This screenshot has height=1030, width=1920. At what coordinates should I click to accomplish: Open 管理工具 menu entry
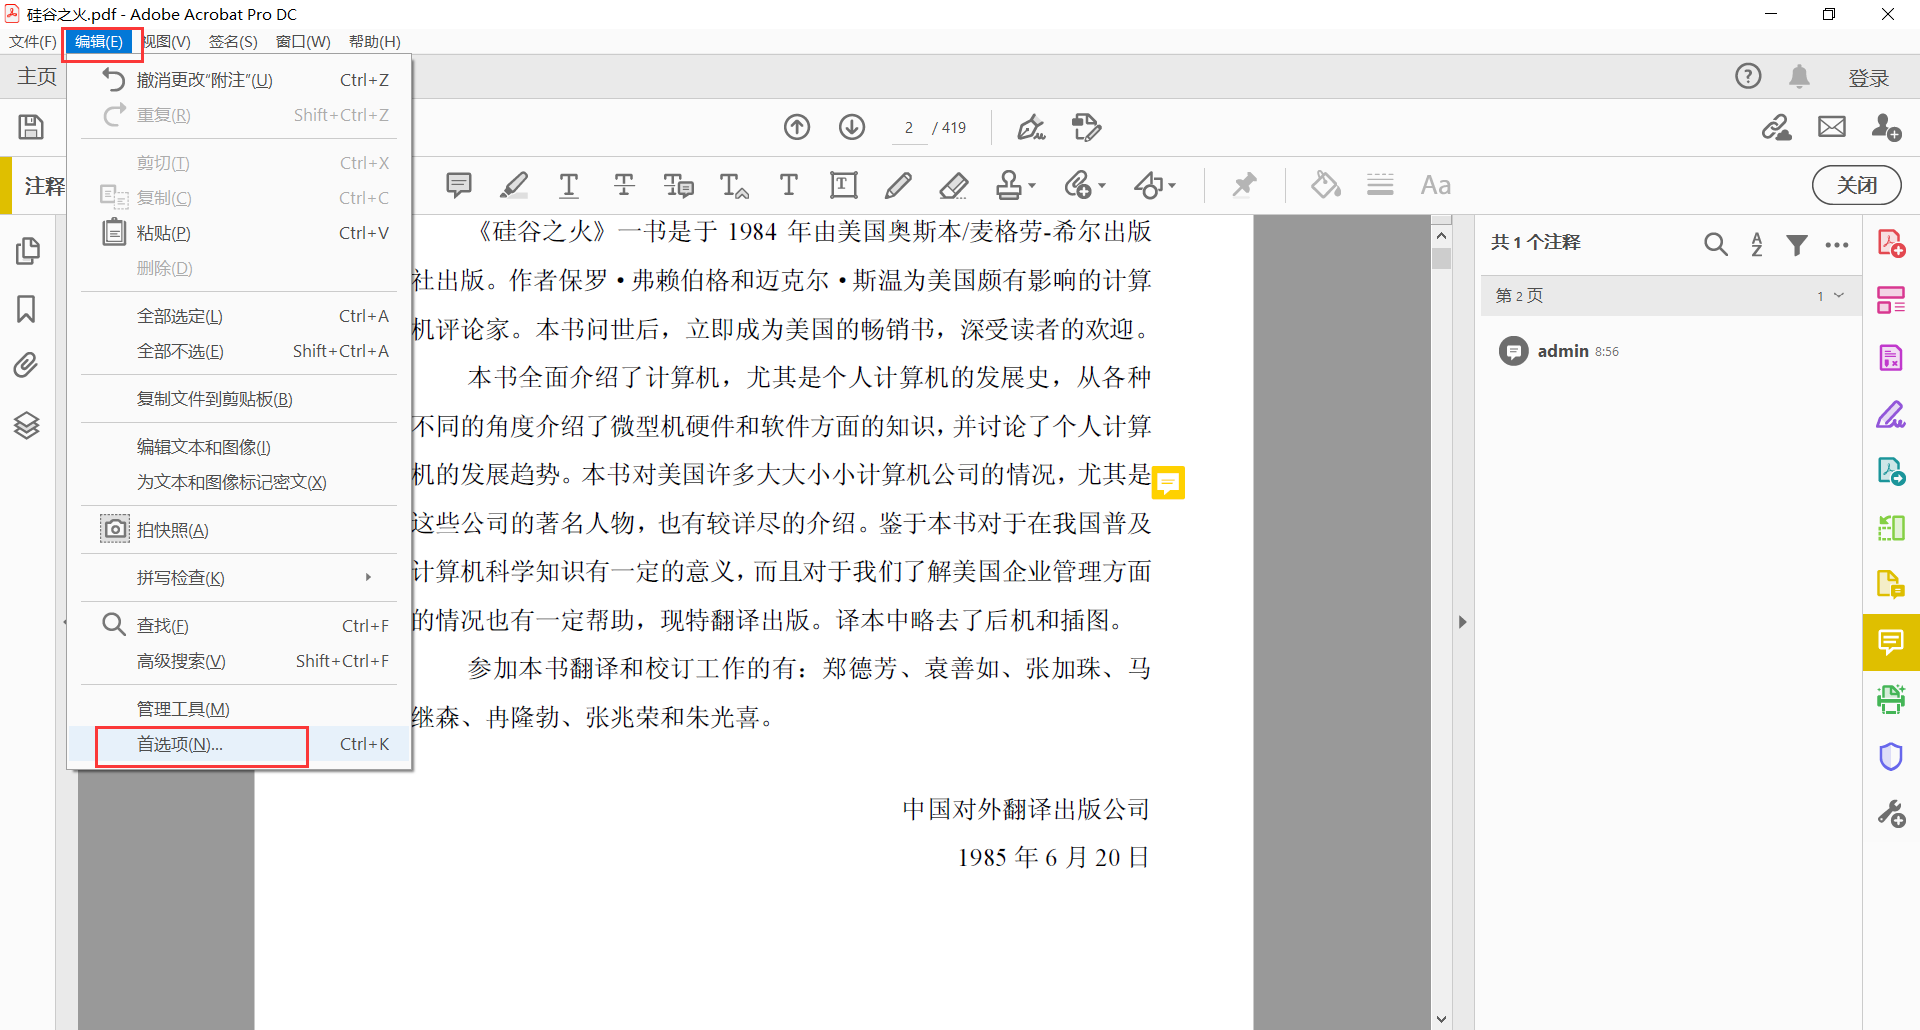[x=240, y=709]
